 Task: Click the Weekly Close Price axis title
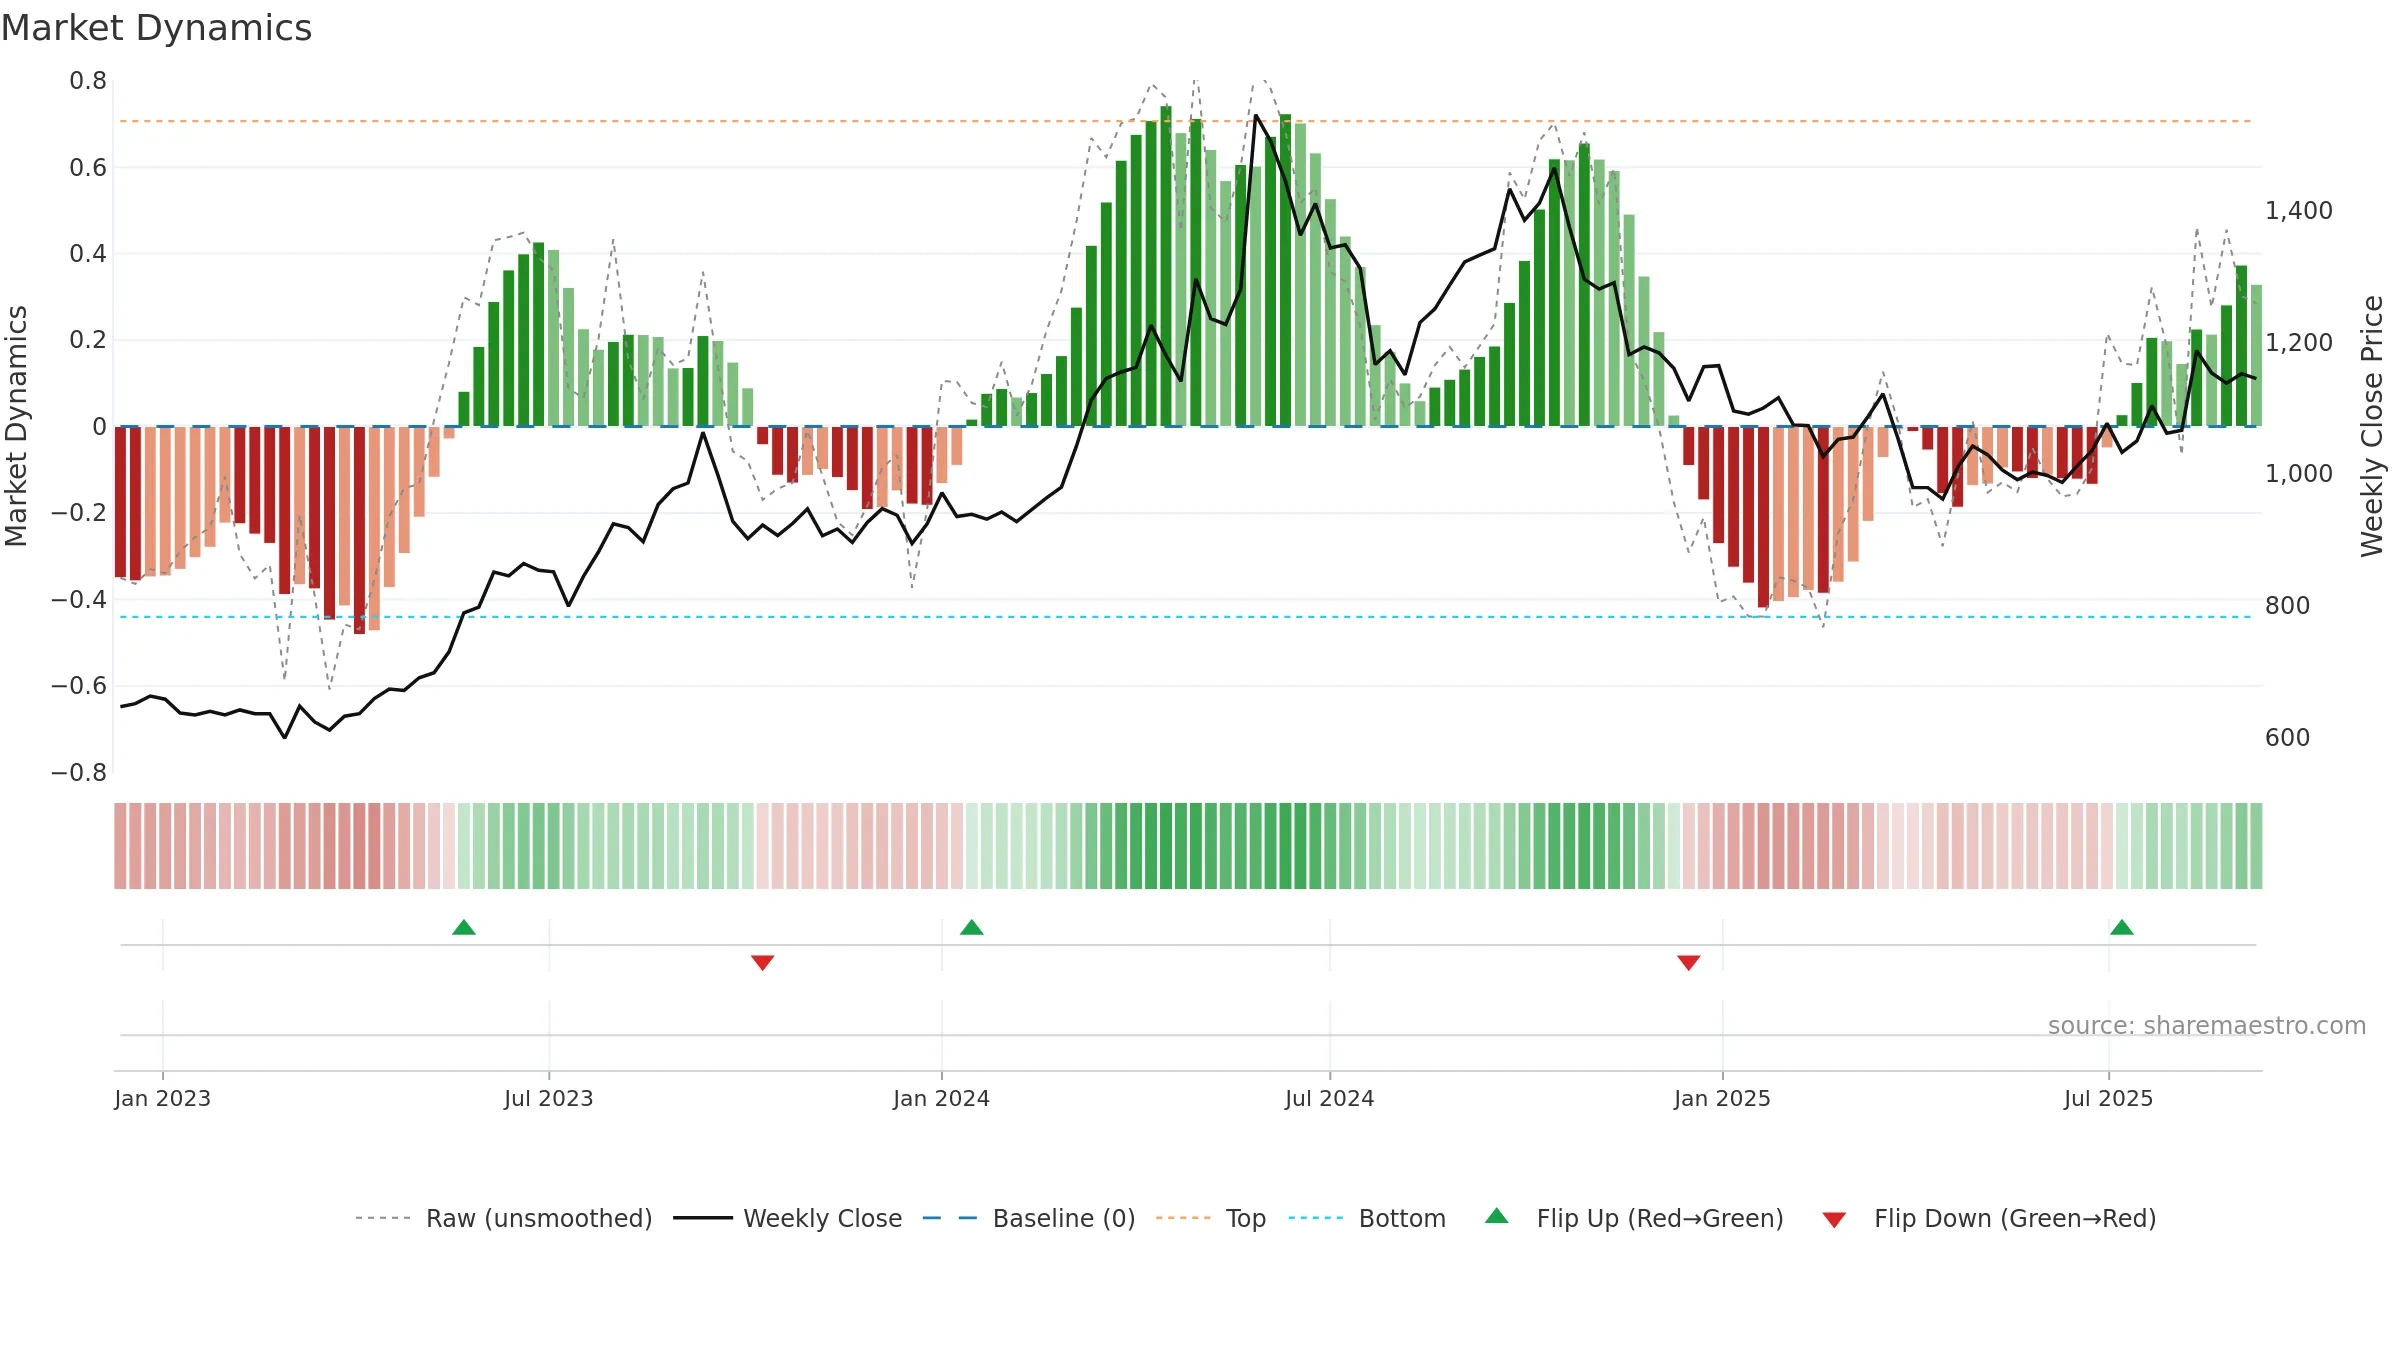point(2372,426)
